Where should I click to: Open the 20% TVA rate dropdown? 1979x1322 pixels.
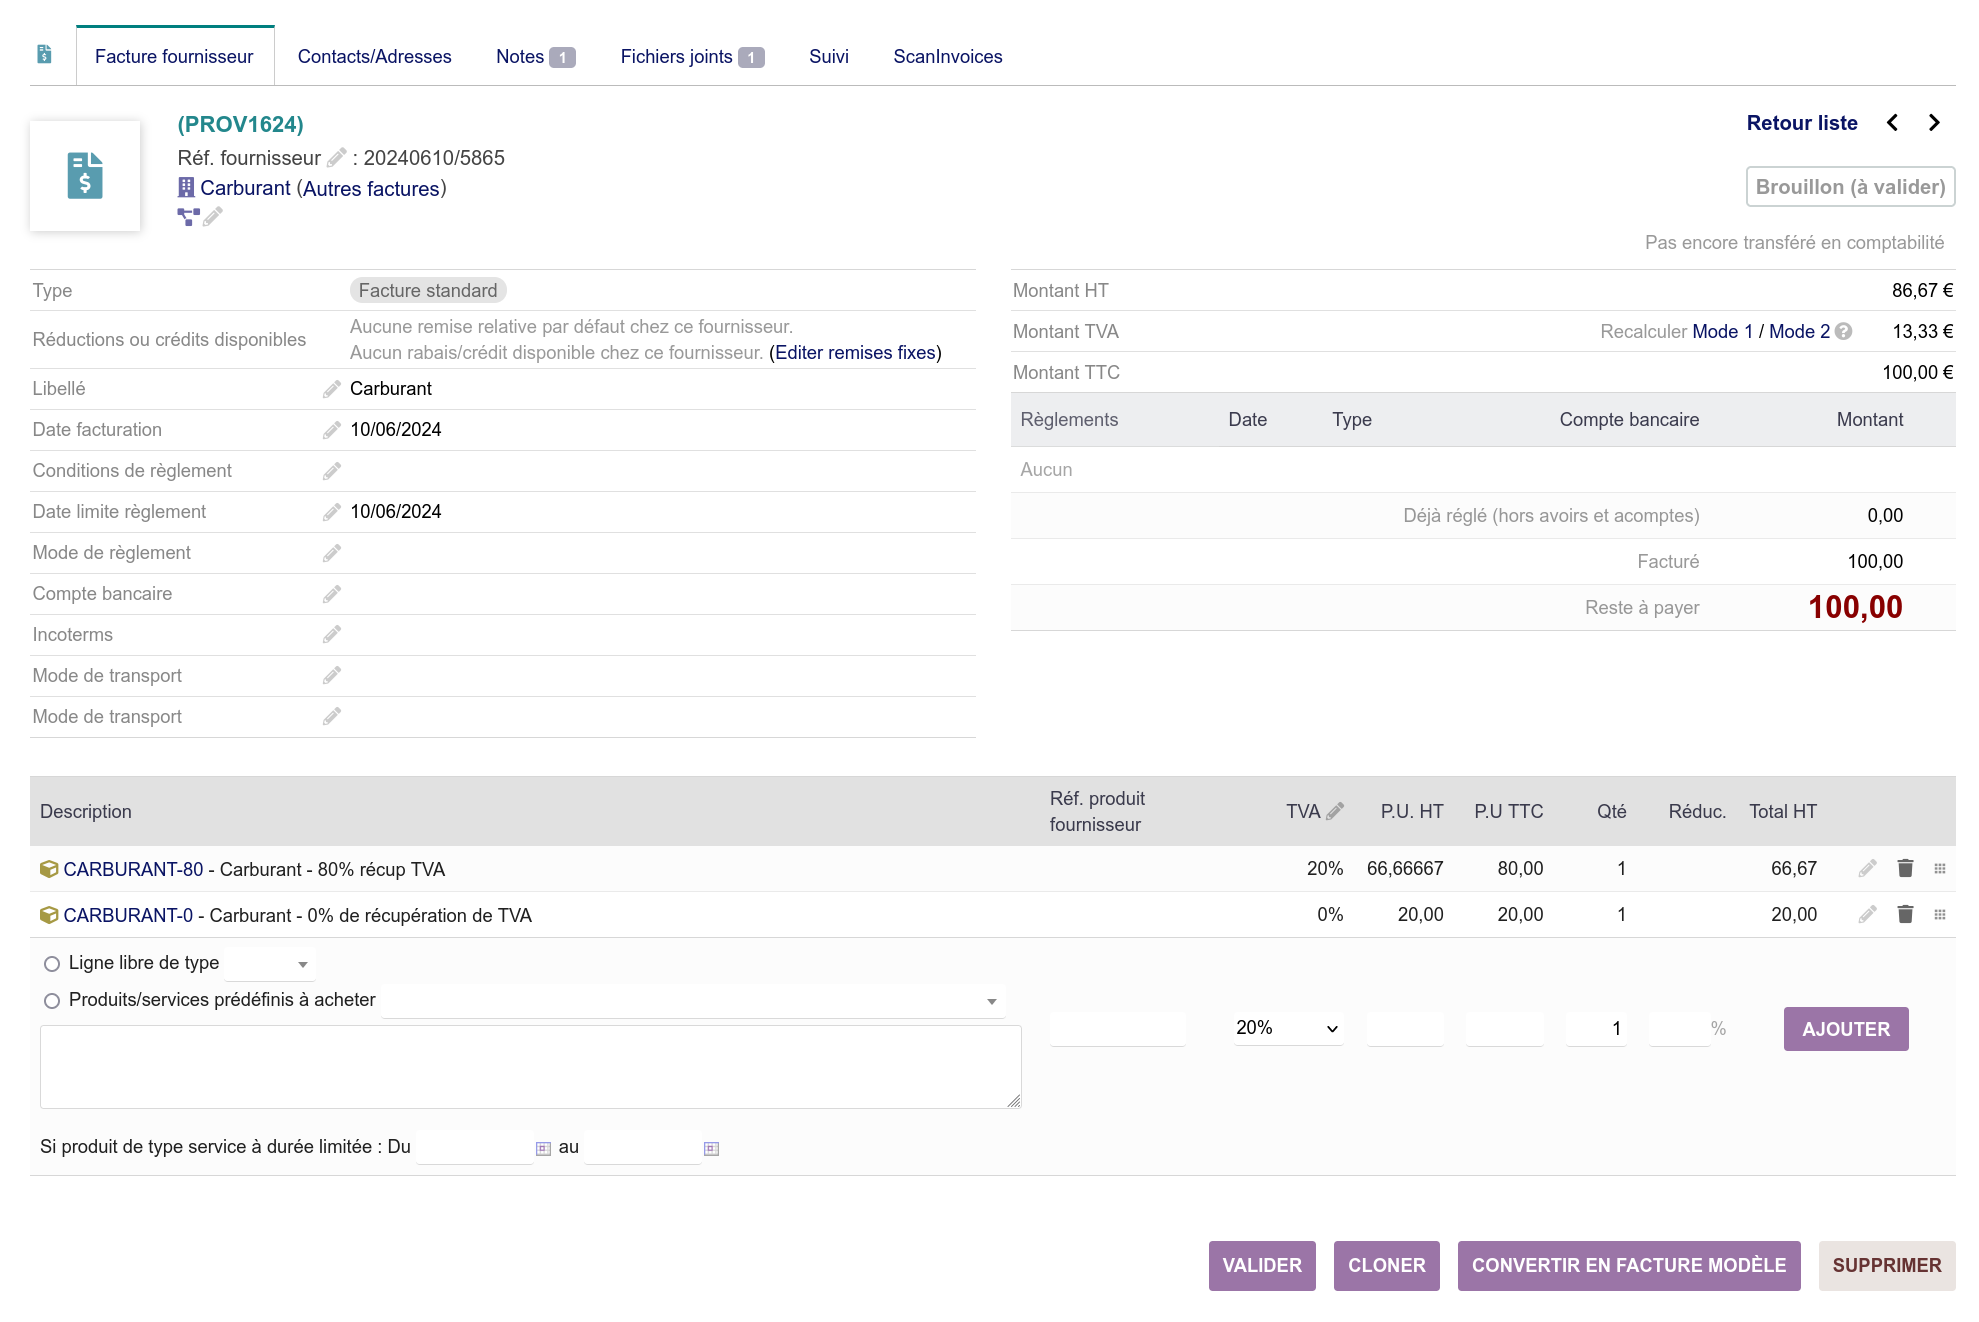click(1287, 1028)
